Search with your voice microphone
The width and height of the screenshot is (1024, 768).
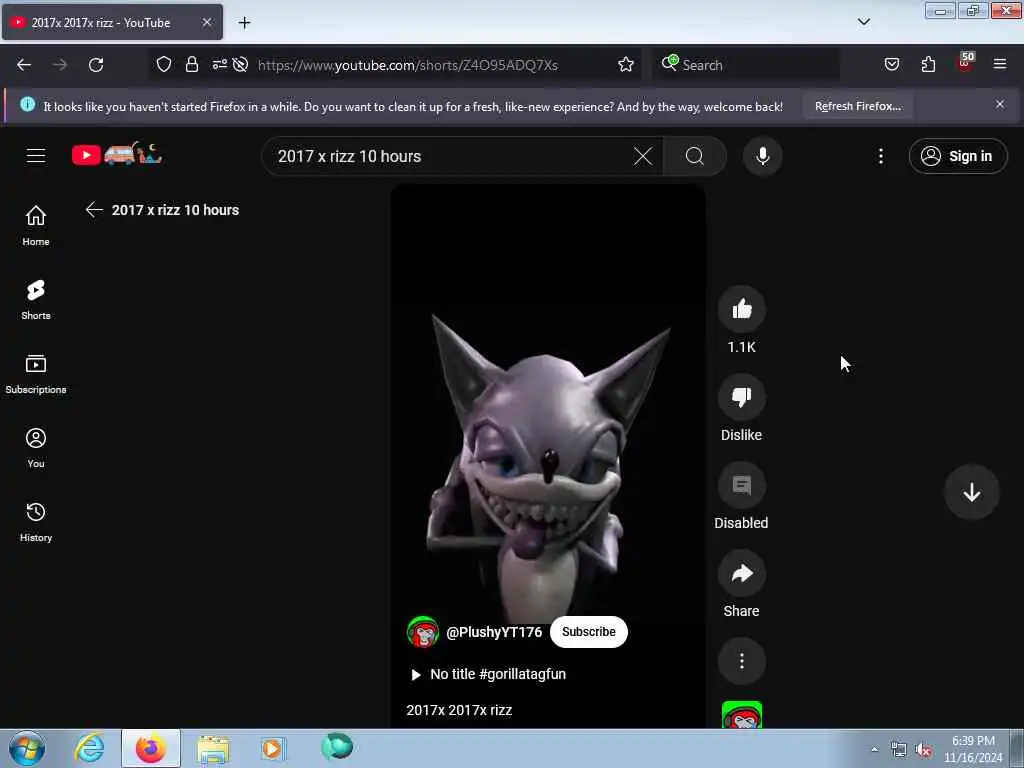click(x=762, y=156)
